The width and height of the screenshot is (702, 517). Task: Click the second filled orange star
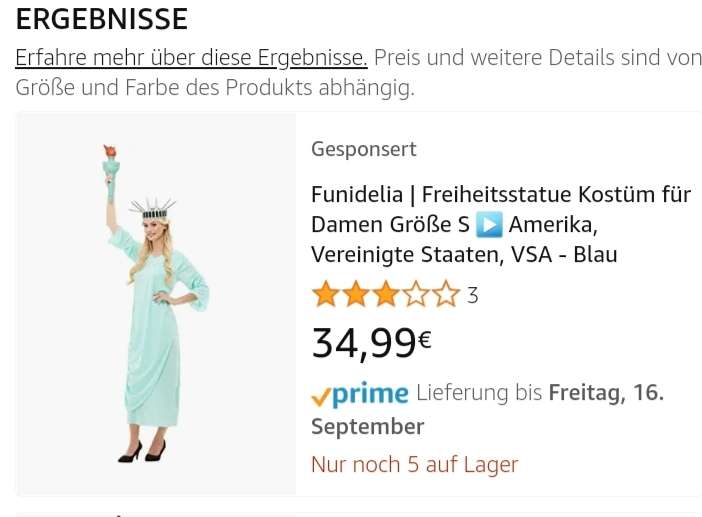(x=356, y=295)
